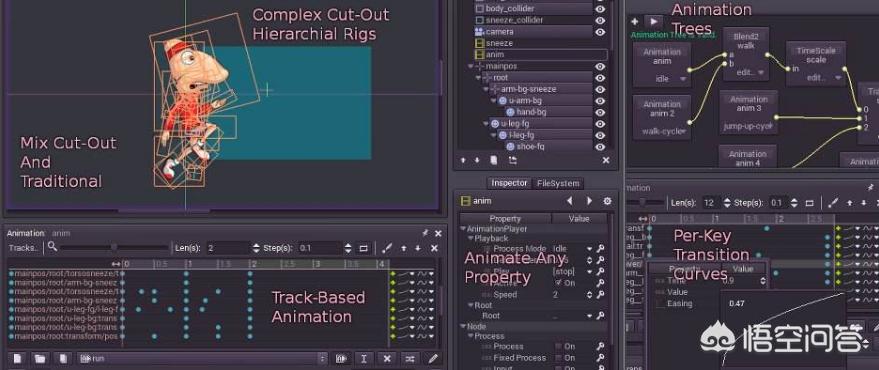
Task: Toggle visibility of hand-bg node
Action: click(x=600, y=112)
